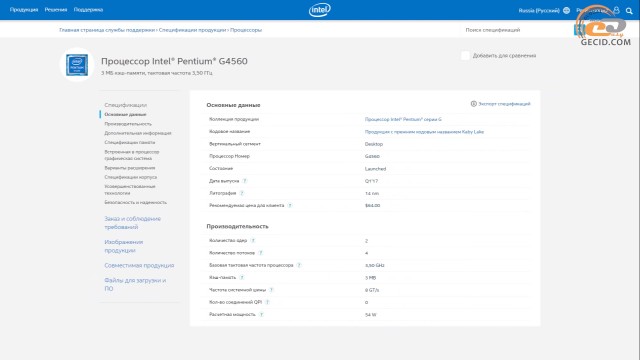Open help icon next to Базовая тактовая частота процессора
640x360 pixels.
coord(299,265)
